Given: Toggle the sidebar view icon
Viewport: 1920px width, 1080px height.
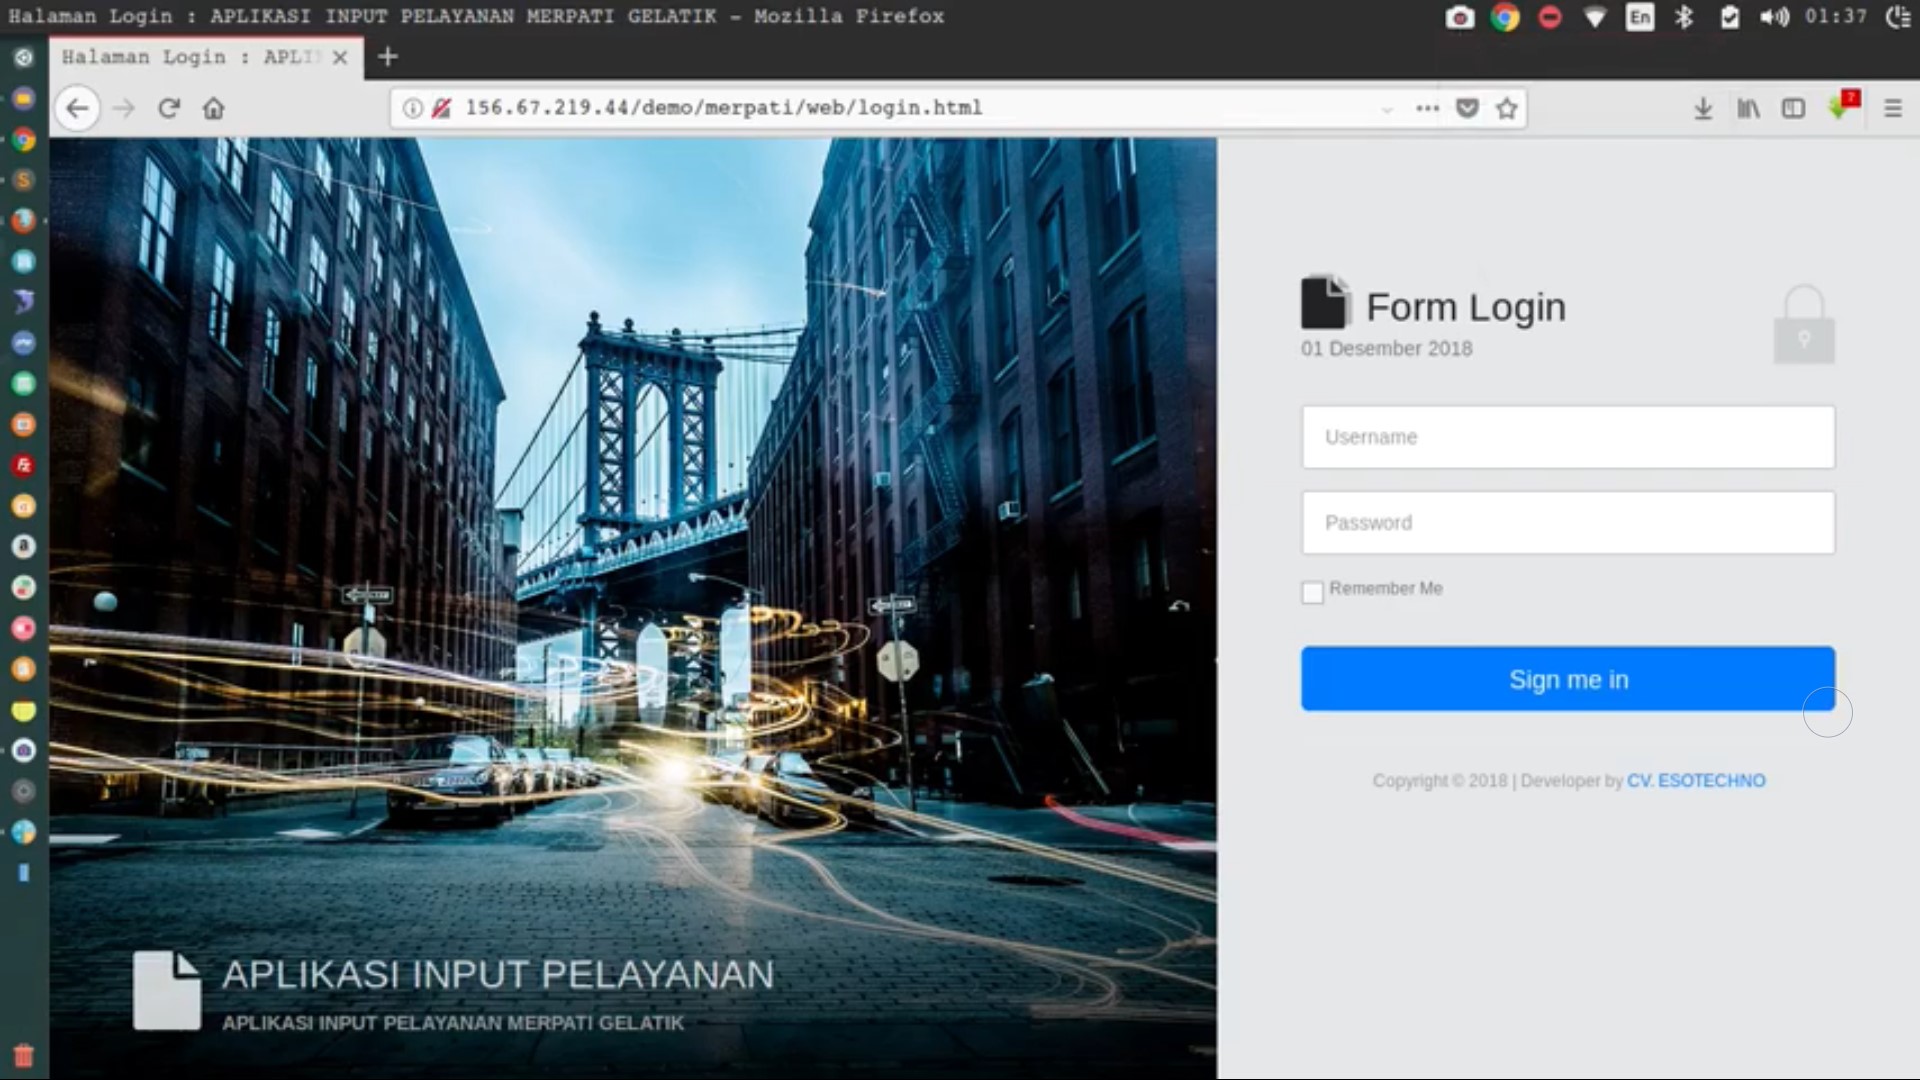Looking at the screenshot, I should click(1793, 108).
